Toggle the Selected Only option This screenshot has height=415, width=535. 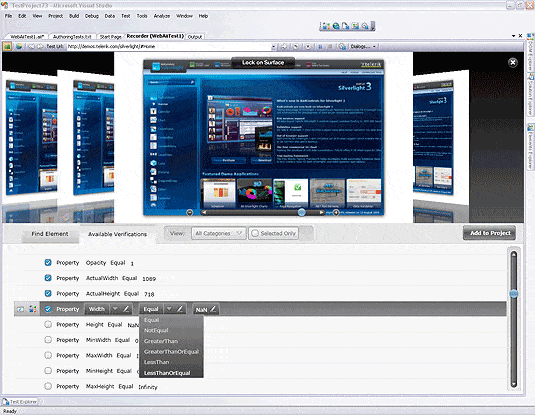pyautogui.click(x=274, y=233)
